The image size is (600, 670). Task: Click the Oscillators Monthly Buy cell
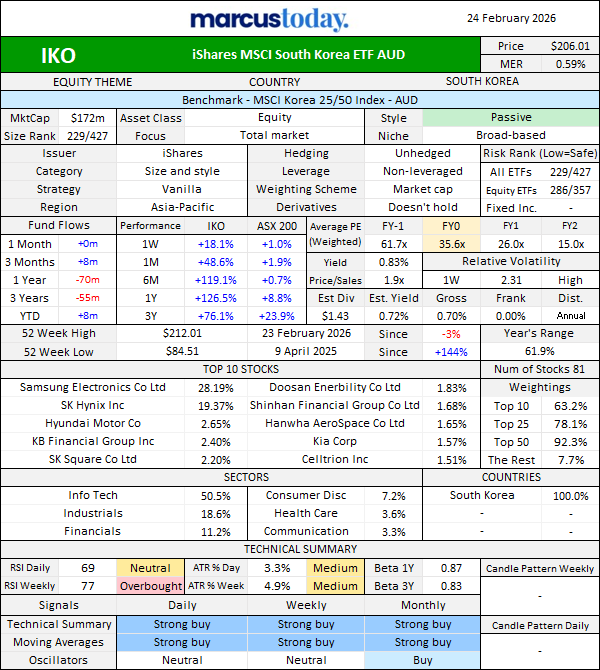point(423,660)
